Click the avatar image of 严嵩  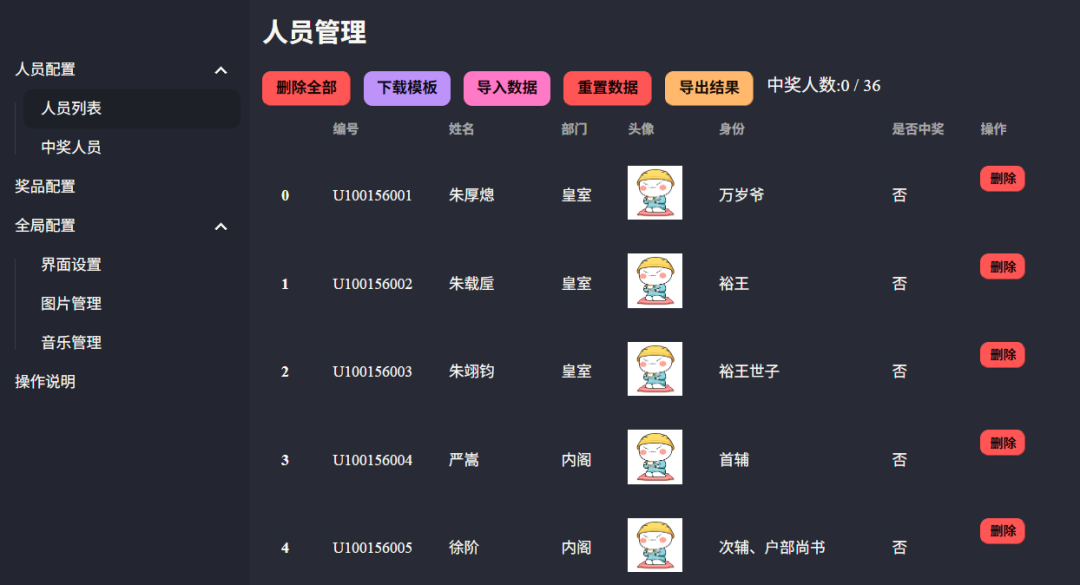tap(655, 457)
